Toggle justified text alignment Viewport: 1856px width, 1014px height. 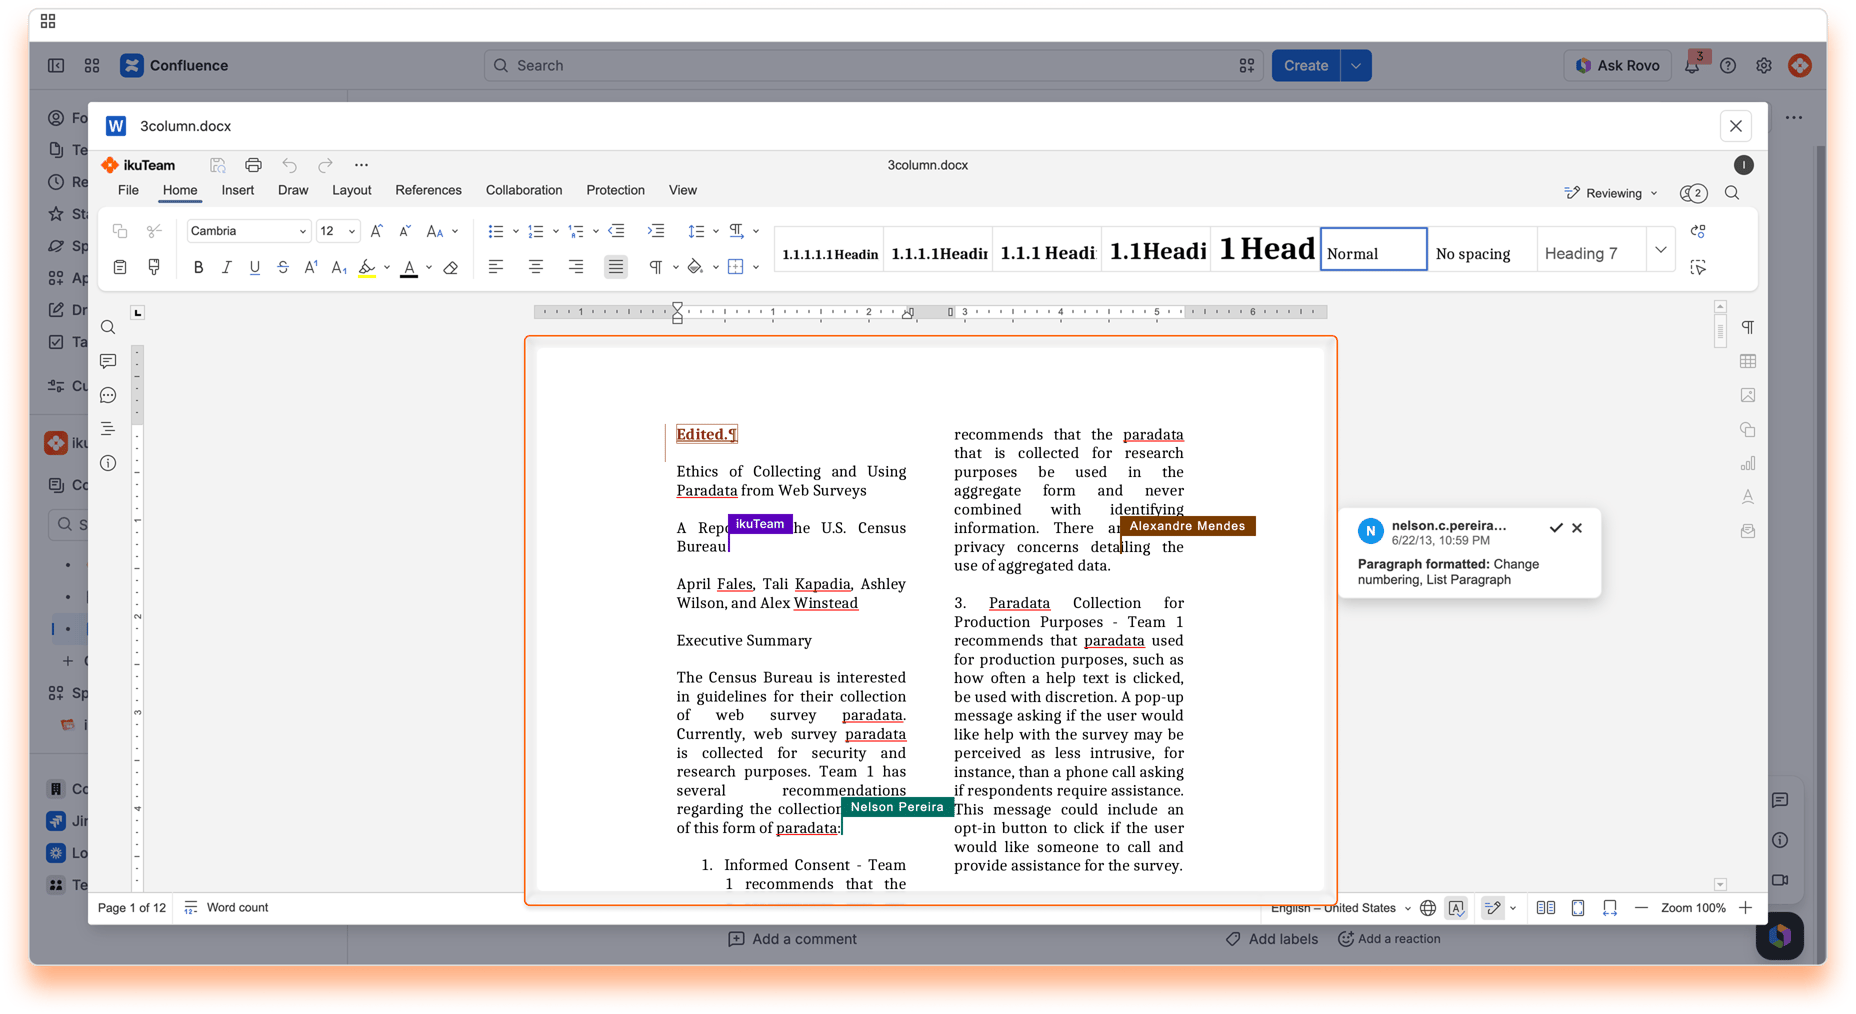(x=616, y=267)
